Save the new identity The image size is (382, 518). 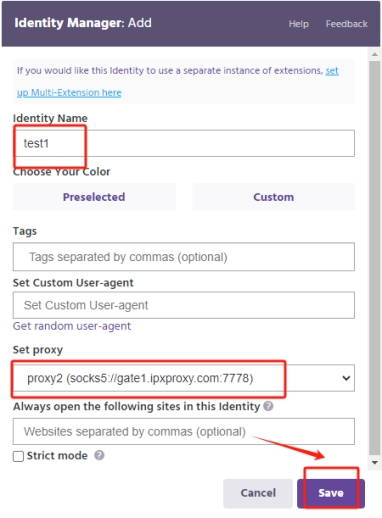pos(331,493)
